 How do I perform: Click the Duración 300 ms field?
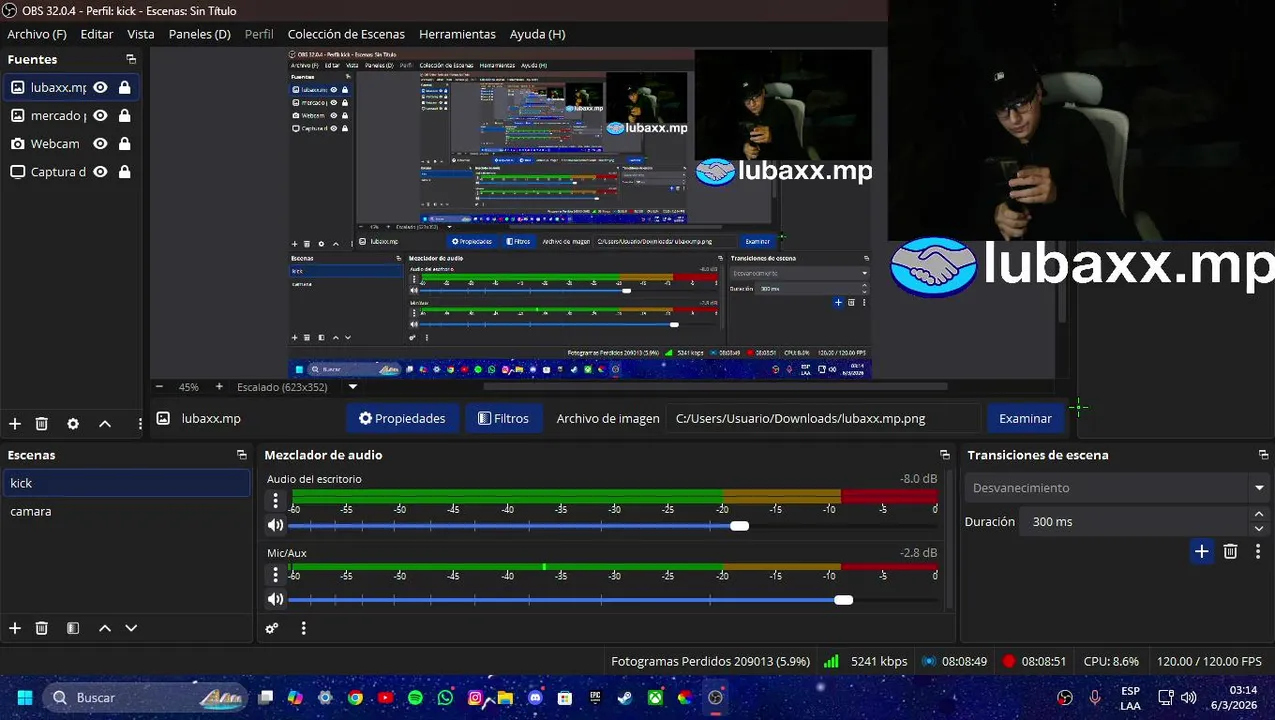pyautogui.click(x=1135, y=522)
